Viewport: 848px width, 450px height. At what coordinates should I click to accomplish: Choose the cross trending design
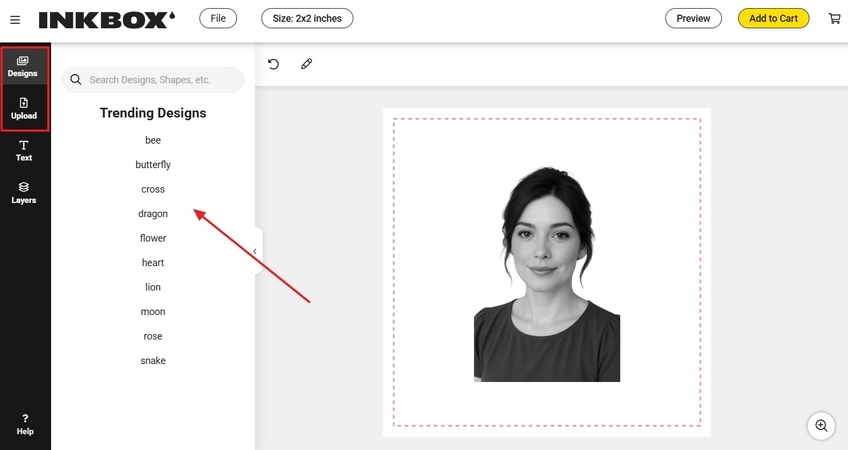(153, 189)
